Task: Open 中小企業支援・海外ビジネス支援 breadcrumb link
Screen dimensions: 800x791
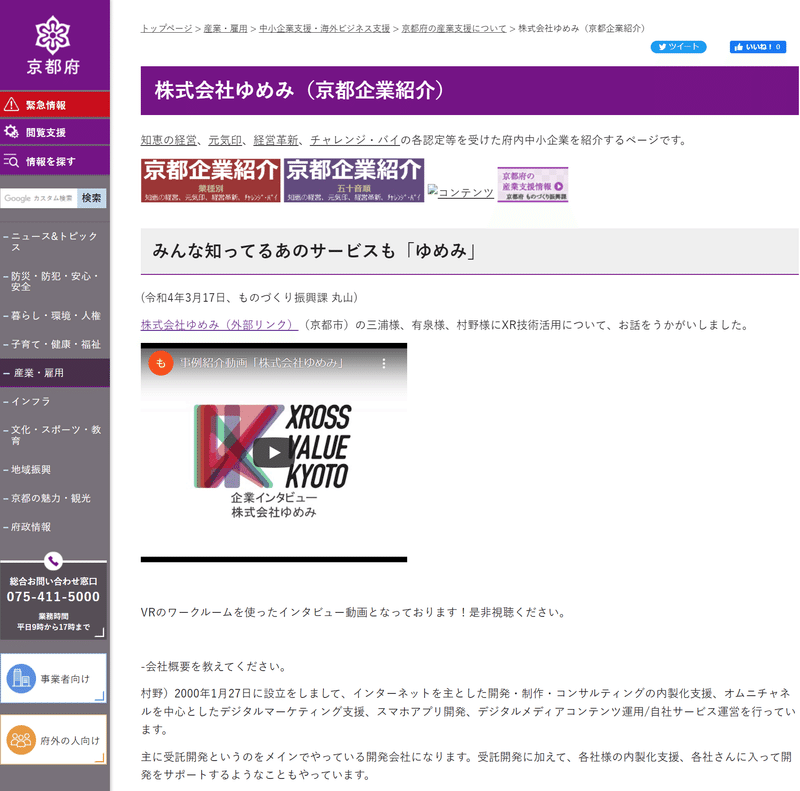Action: click(324, 29)
